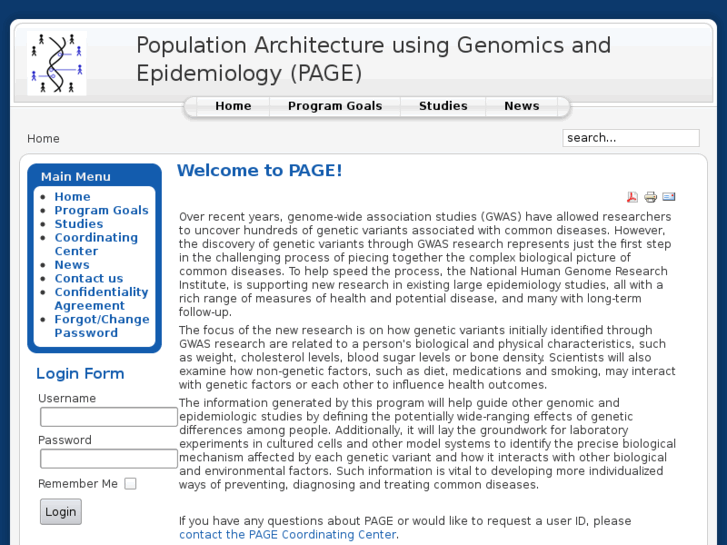Viewport: 727px width, 545px height.
Task: Click Contact us in the Main Menu
Action: [89, 278]
